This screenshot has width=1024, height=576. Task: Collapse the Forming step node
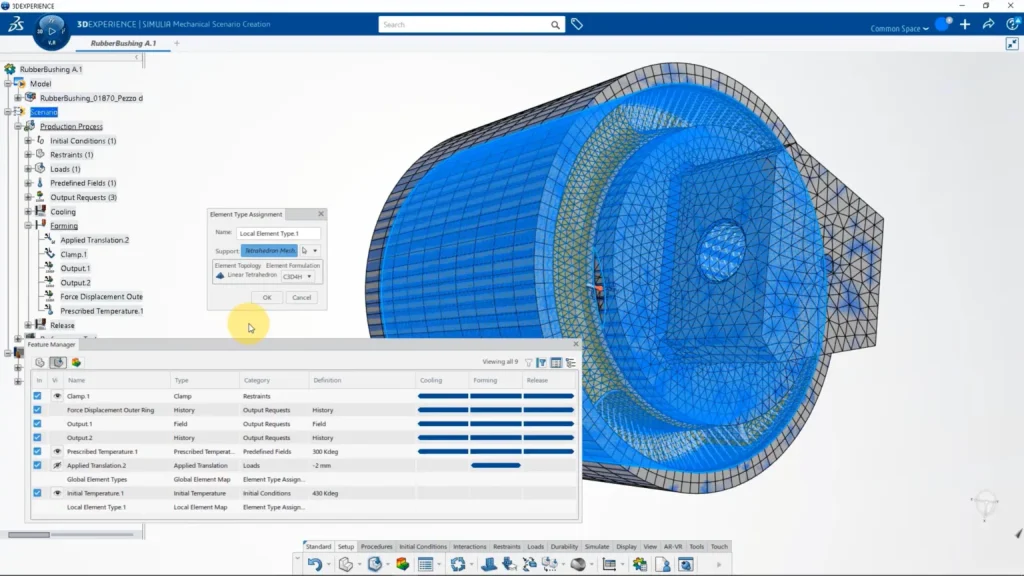click(x=28, y=225)
